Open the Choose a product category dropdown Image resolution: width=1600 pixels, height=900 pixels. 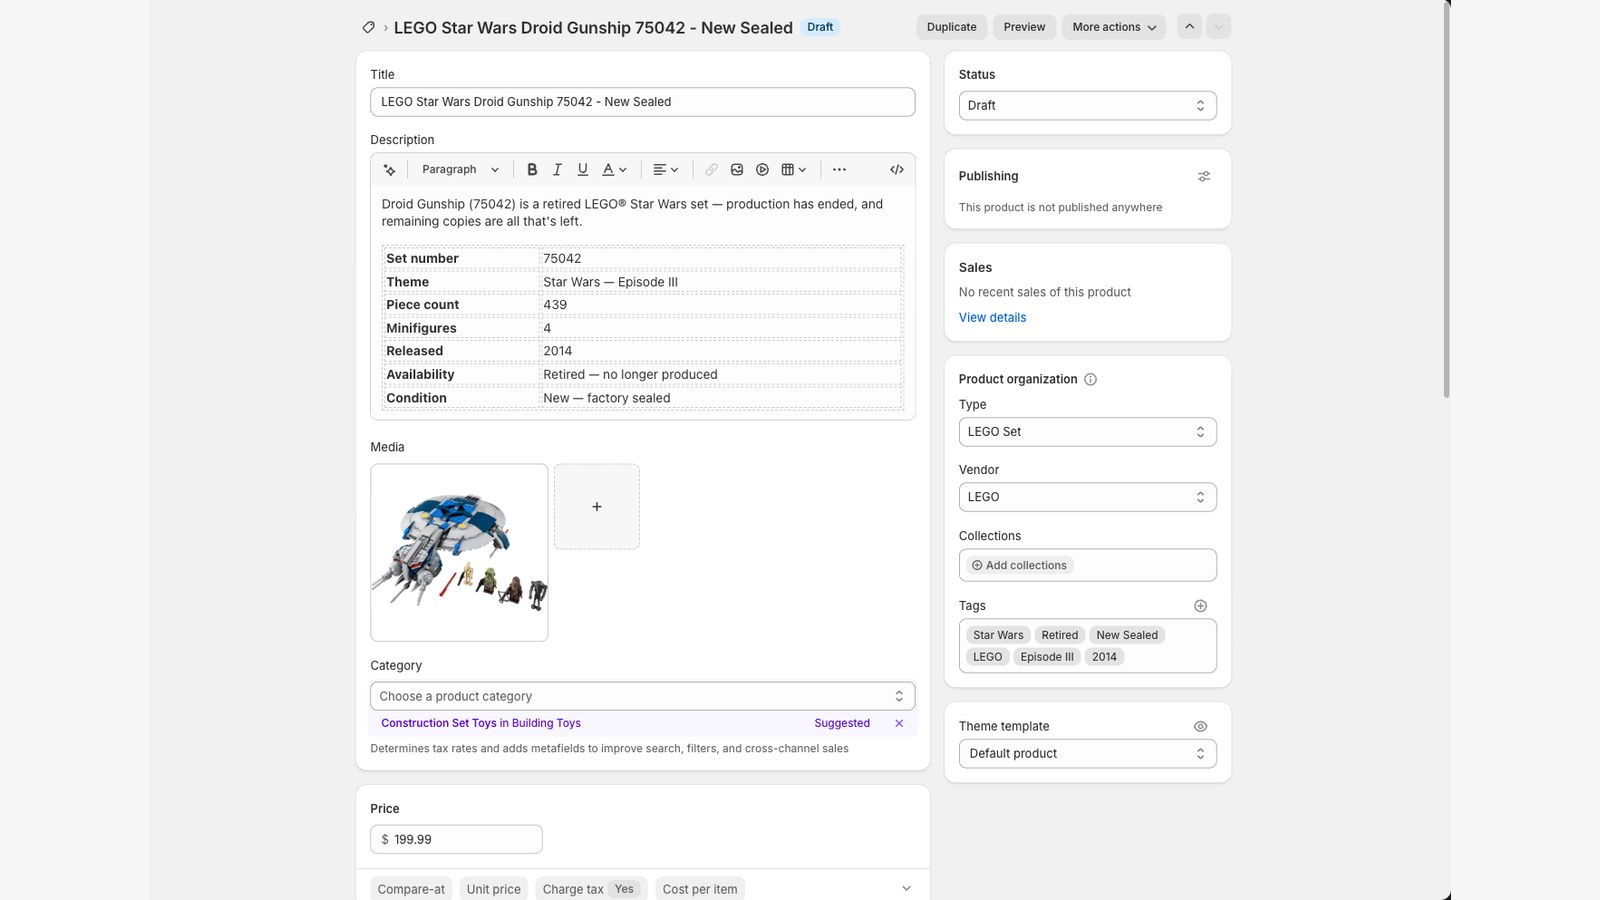pos(642,696)
